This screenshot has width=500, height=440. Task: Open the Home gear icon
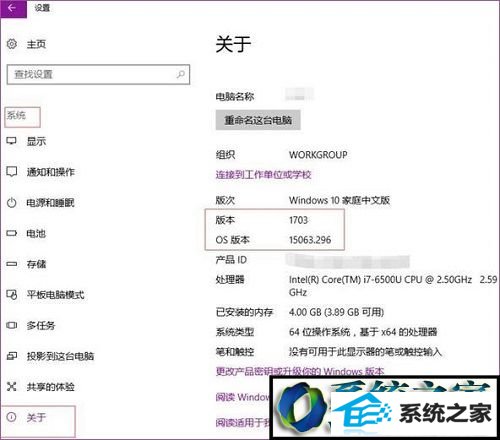(x=12, y=44)
